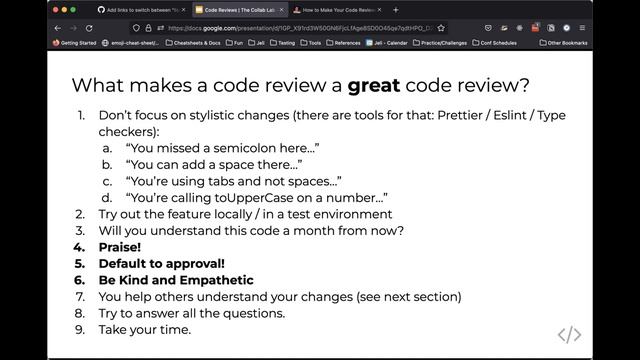Click the 'Take your time.' list item

145,330
